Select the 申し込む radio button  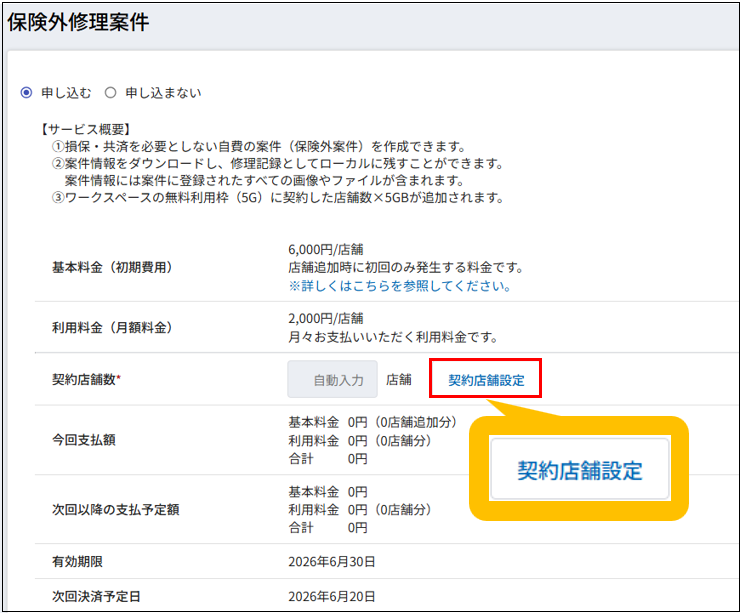click(27, 93)
